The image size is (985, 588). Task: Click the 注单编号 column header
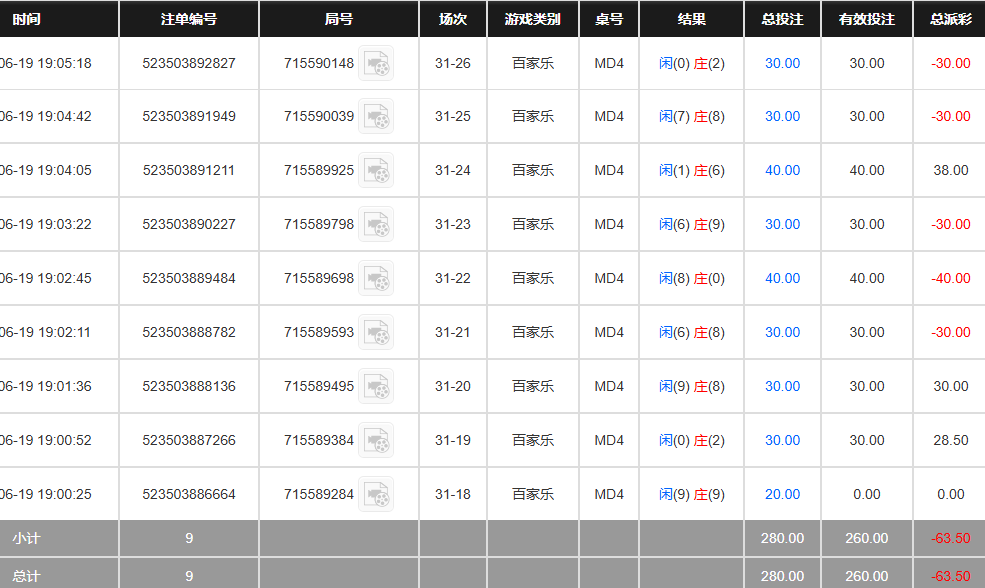tap(189, 19)
